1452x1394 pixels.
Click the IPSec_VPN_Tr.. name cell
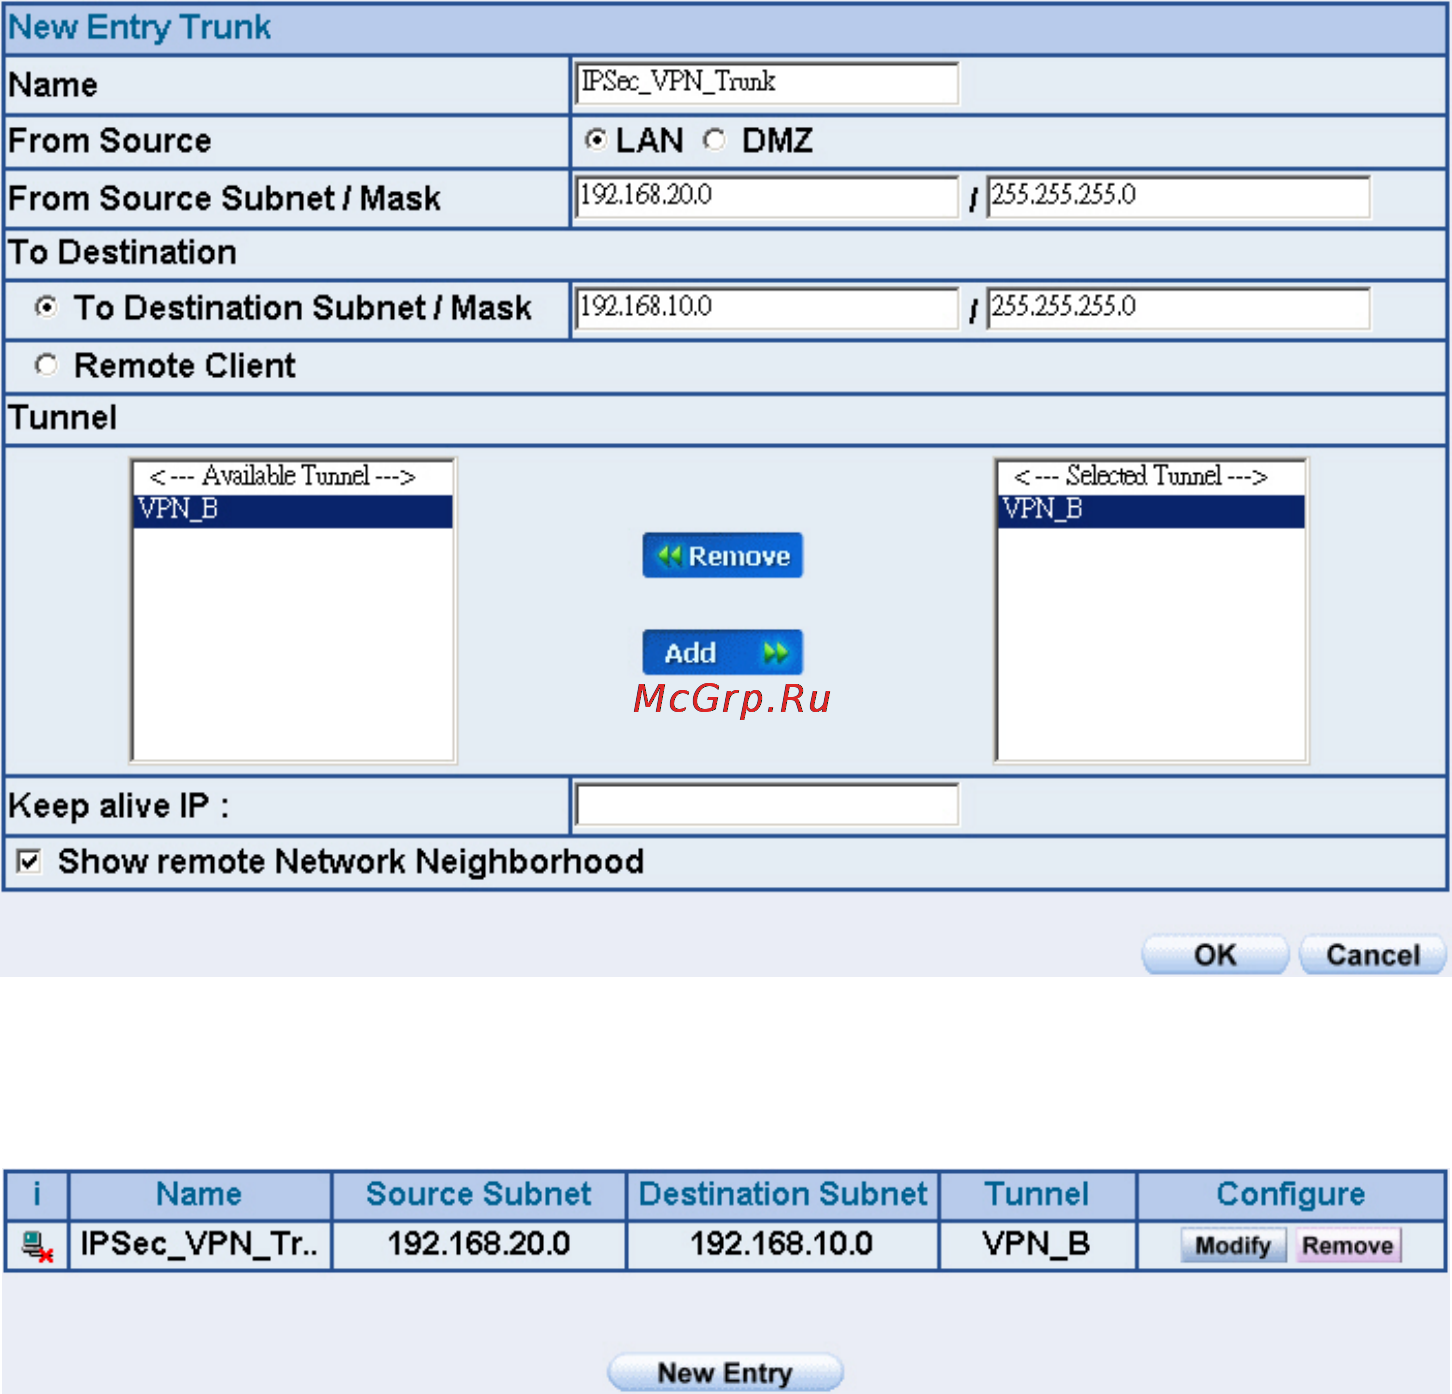[199, 1245]
